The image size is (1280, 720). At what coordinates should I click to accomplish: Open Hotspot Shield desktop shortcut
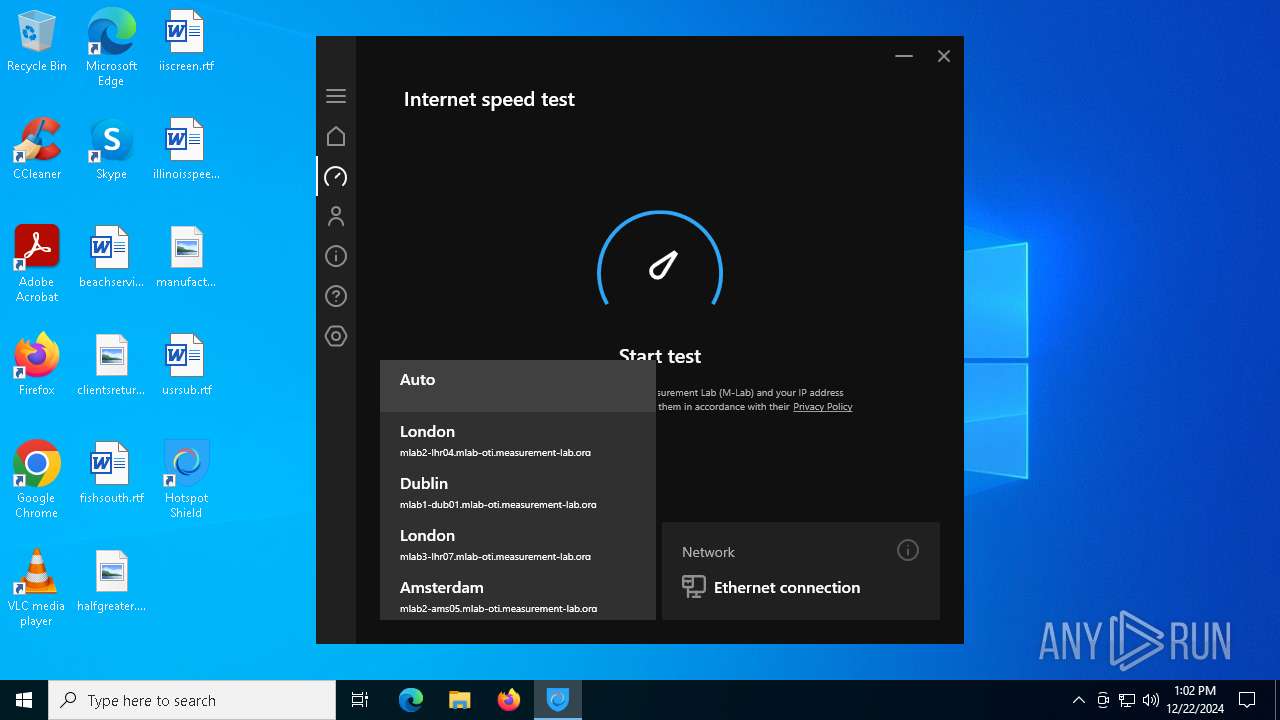[186, 480]
